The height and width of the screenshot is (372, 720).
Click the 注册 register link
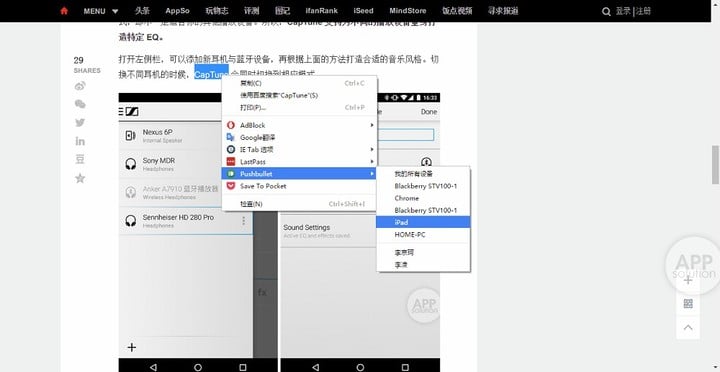click(x=643, y=11)
